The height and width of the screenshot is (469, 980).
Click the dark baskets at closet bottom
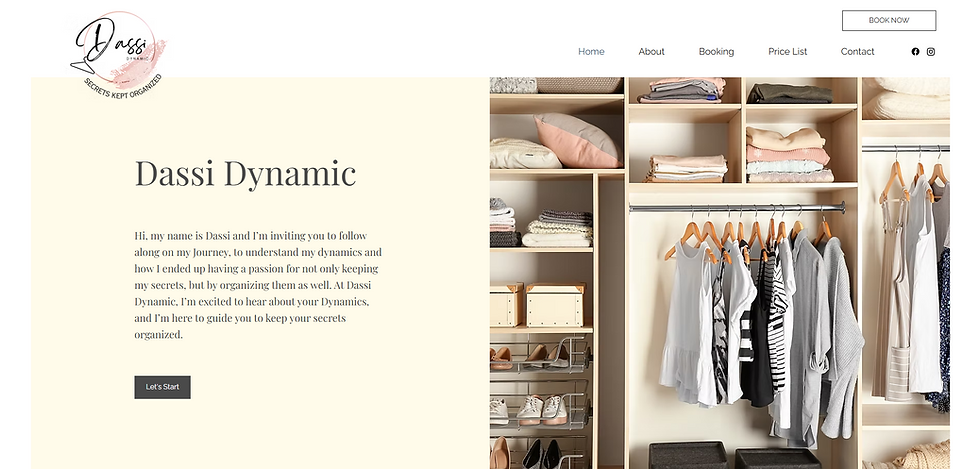click(x=734, y=455)
